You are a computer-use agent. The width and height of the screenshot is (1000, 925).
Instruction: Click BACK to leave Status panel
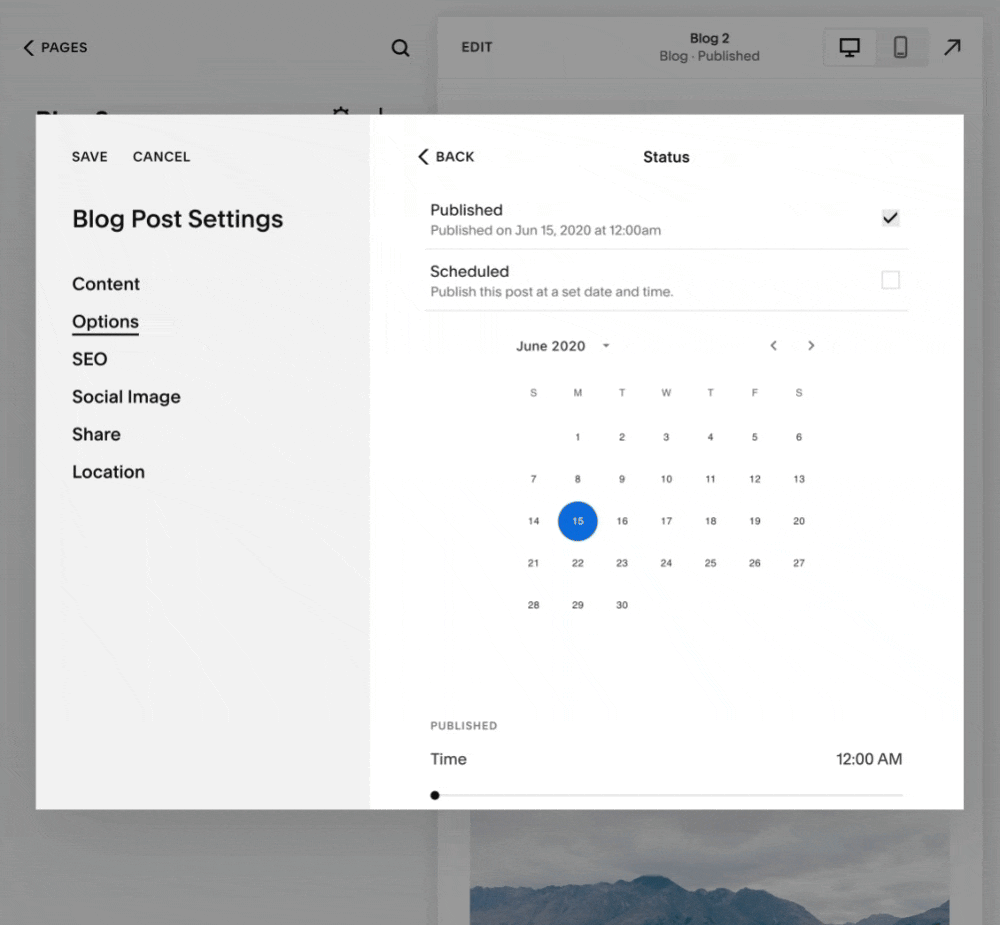[446, 157]
